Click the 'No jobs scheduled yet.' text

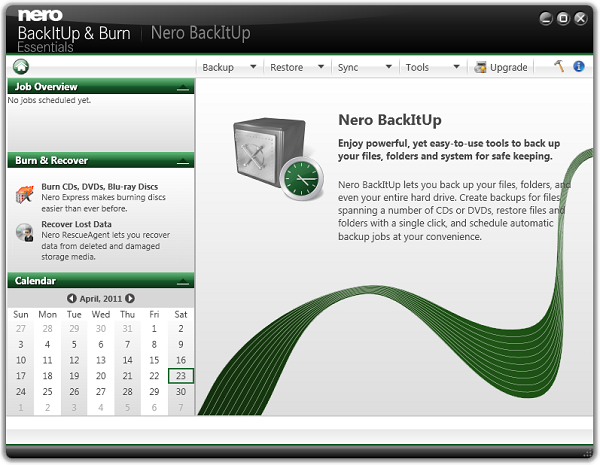tap(49, 100)
